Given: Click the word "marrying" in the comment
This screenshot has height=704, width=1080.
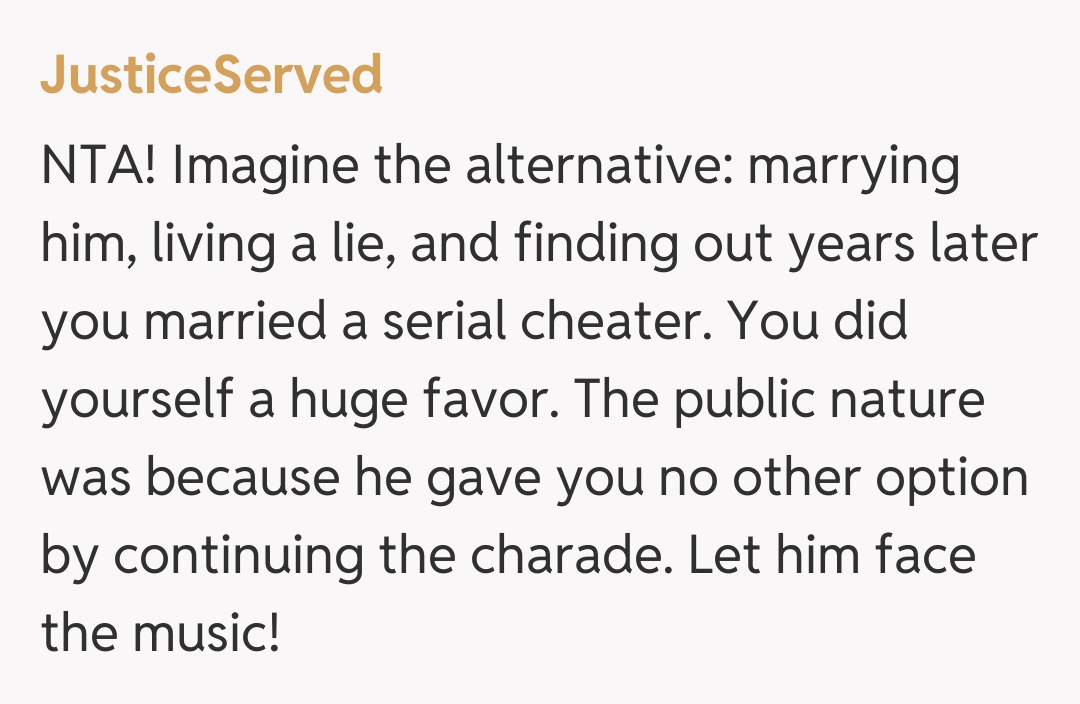Looking at the screenshot, I should [853, 167].
